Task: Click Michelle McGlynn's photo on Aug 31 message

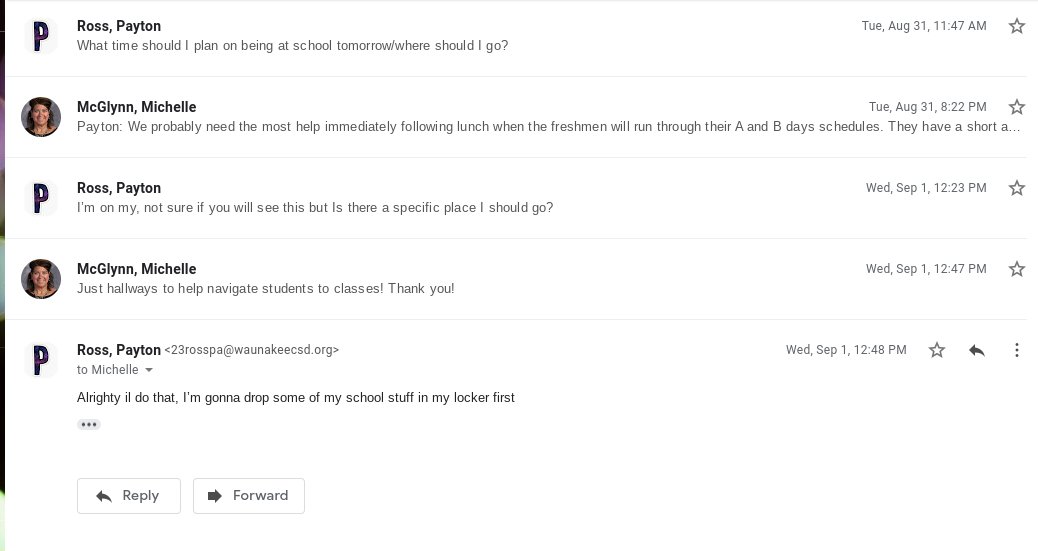Action: [x=41, y=117]
